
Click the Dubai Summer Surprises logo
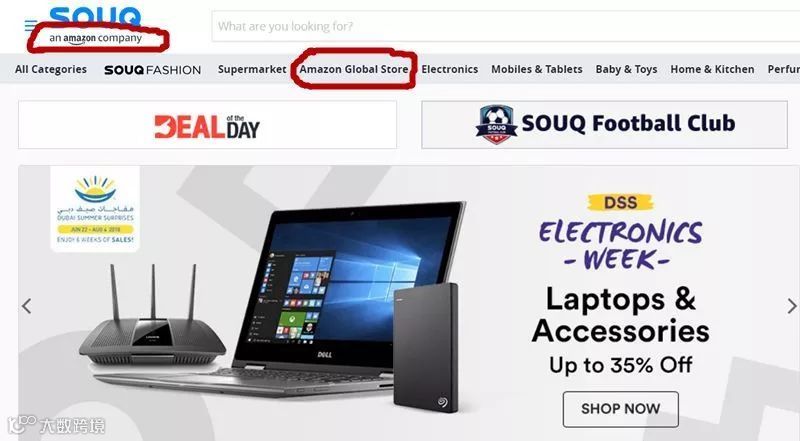click(x=95, y=209)
